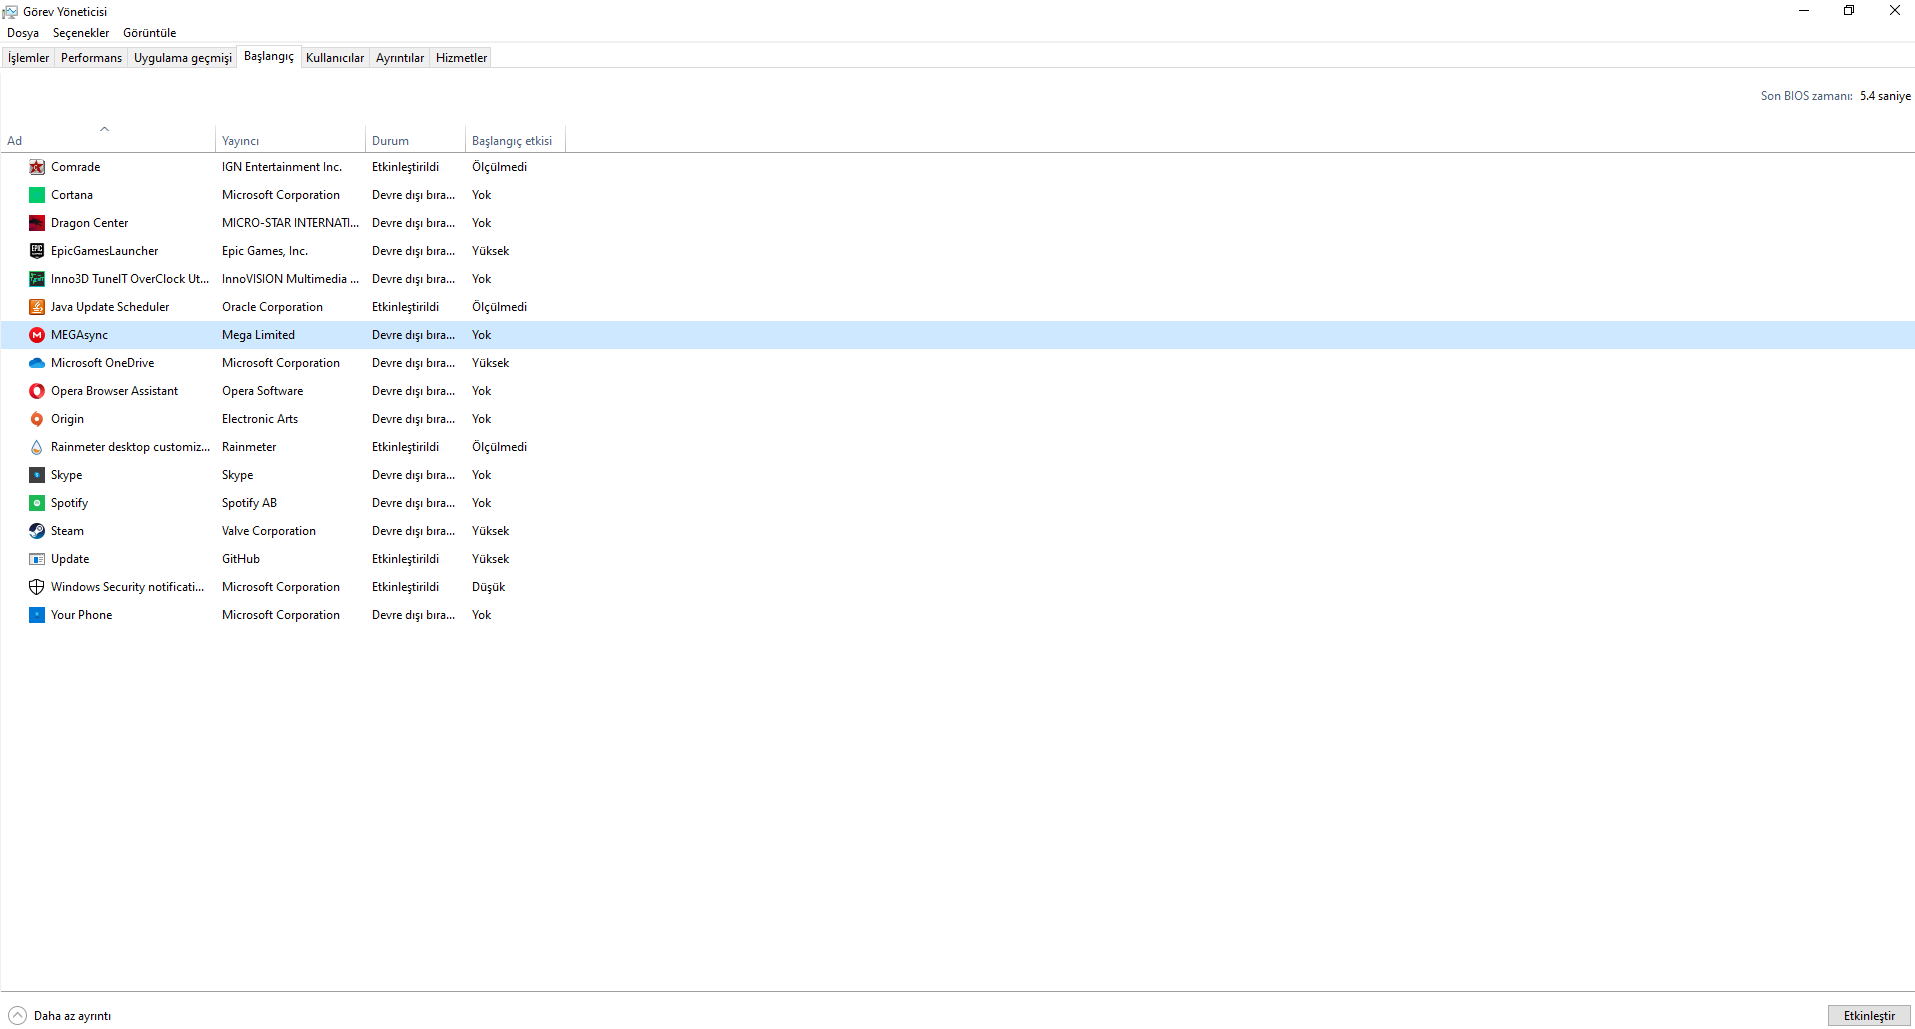Select the Dragon Center entry name
Screen dimensions: 1915x1029
point(89,223)
